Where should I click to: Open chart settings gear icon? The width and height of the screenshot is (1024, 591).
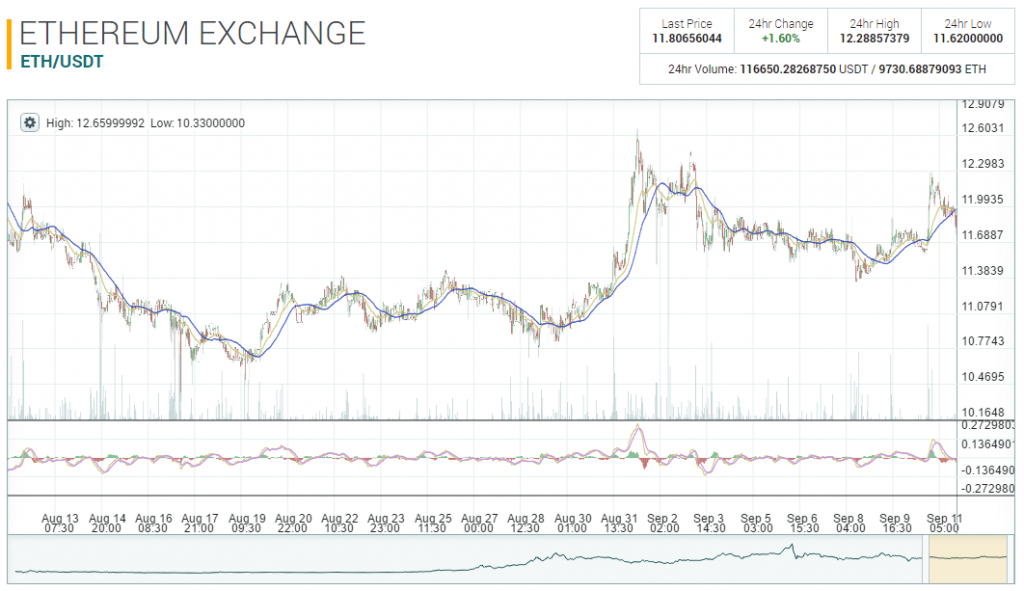click(29, 123)
